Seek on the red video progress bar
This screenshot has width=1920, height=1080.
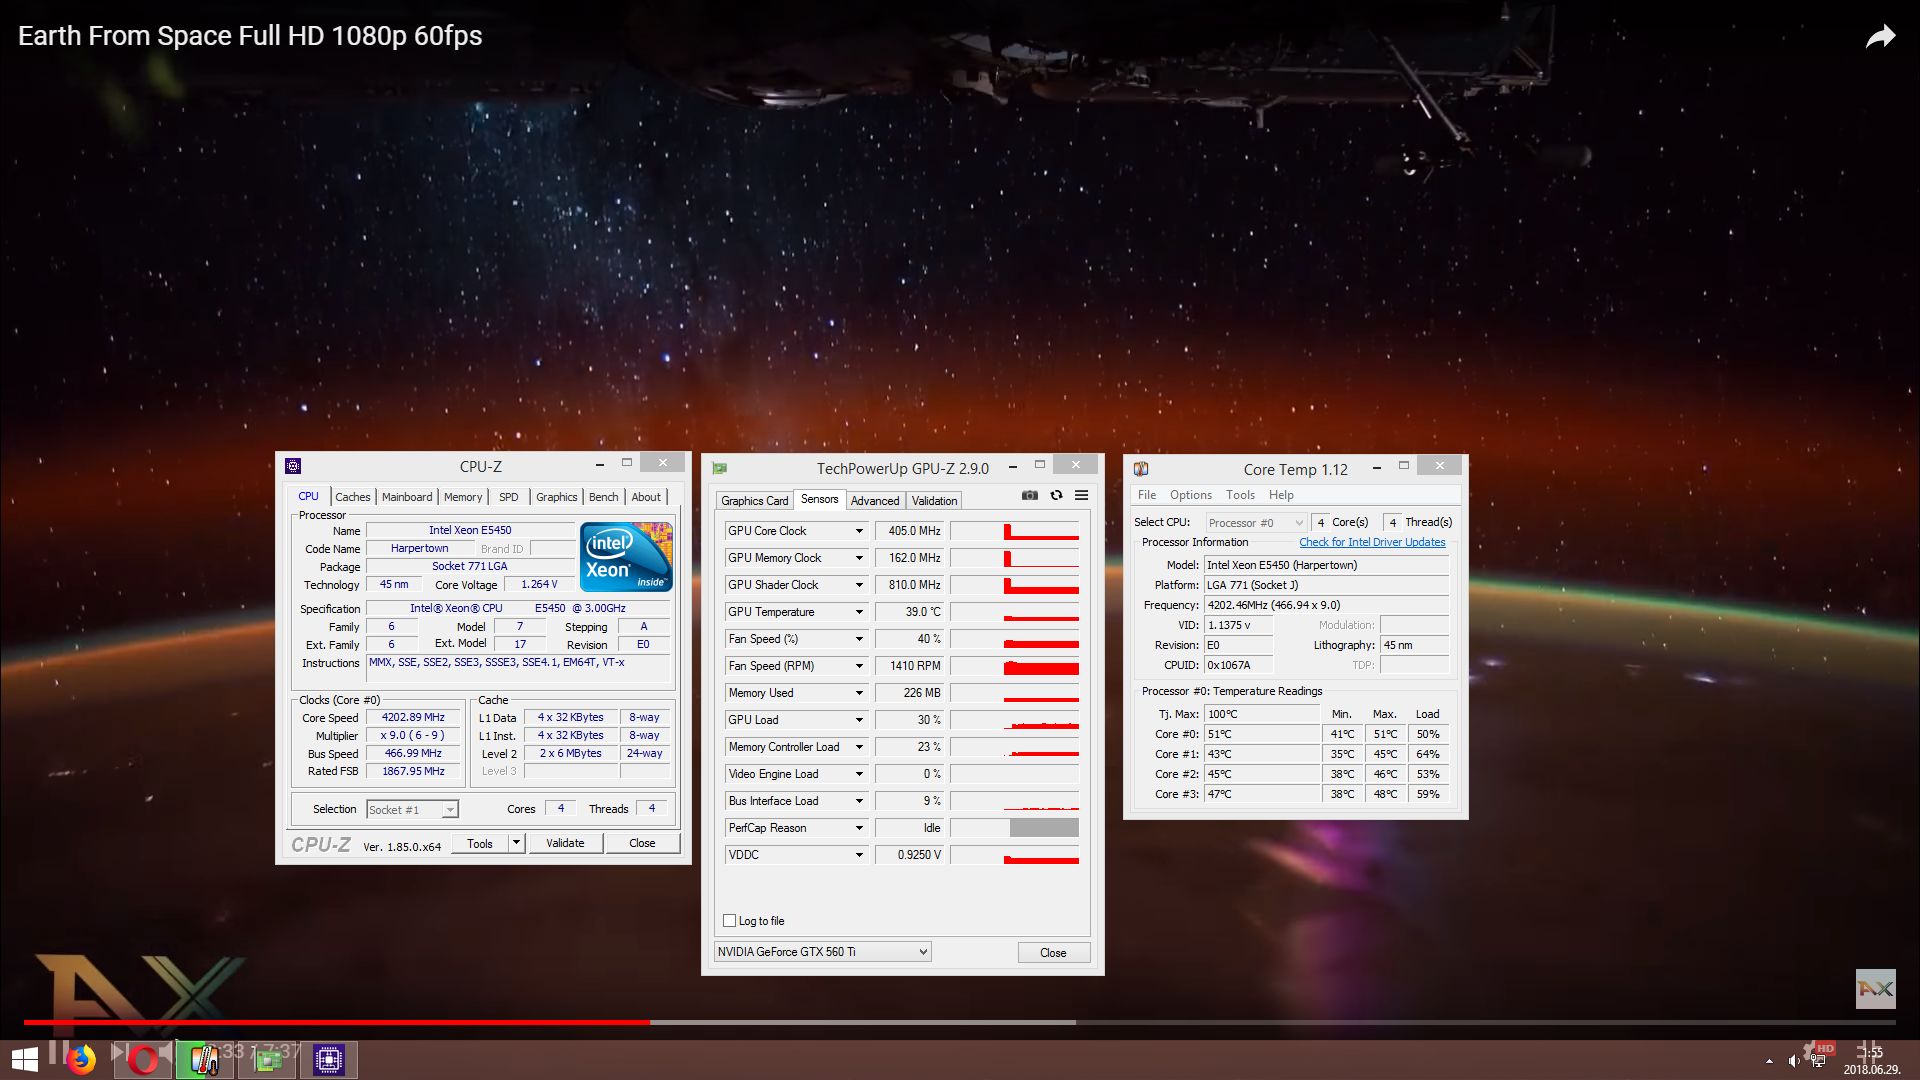coord(336,1022)
